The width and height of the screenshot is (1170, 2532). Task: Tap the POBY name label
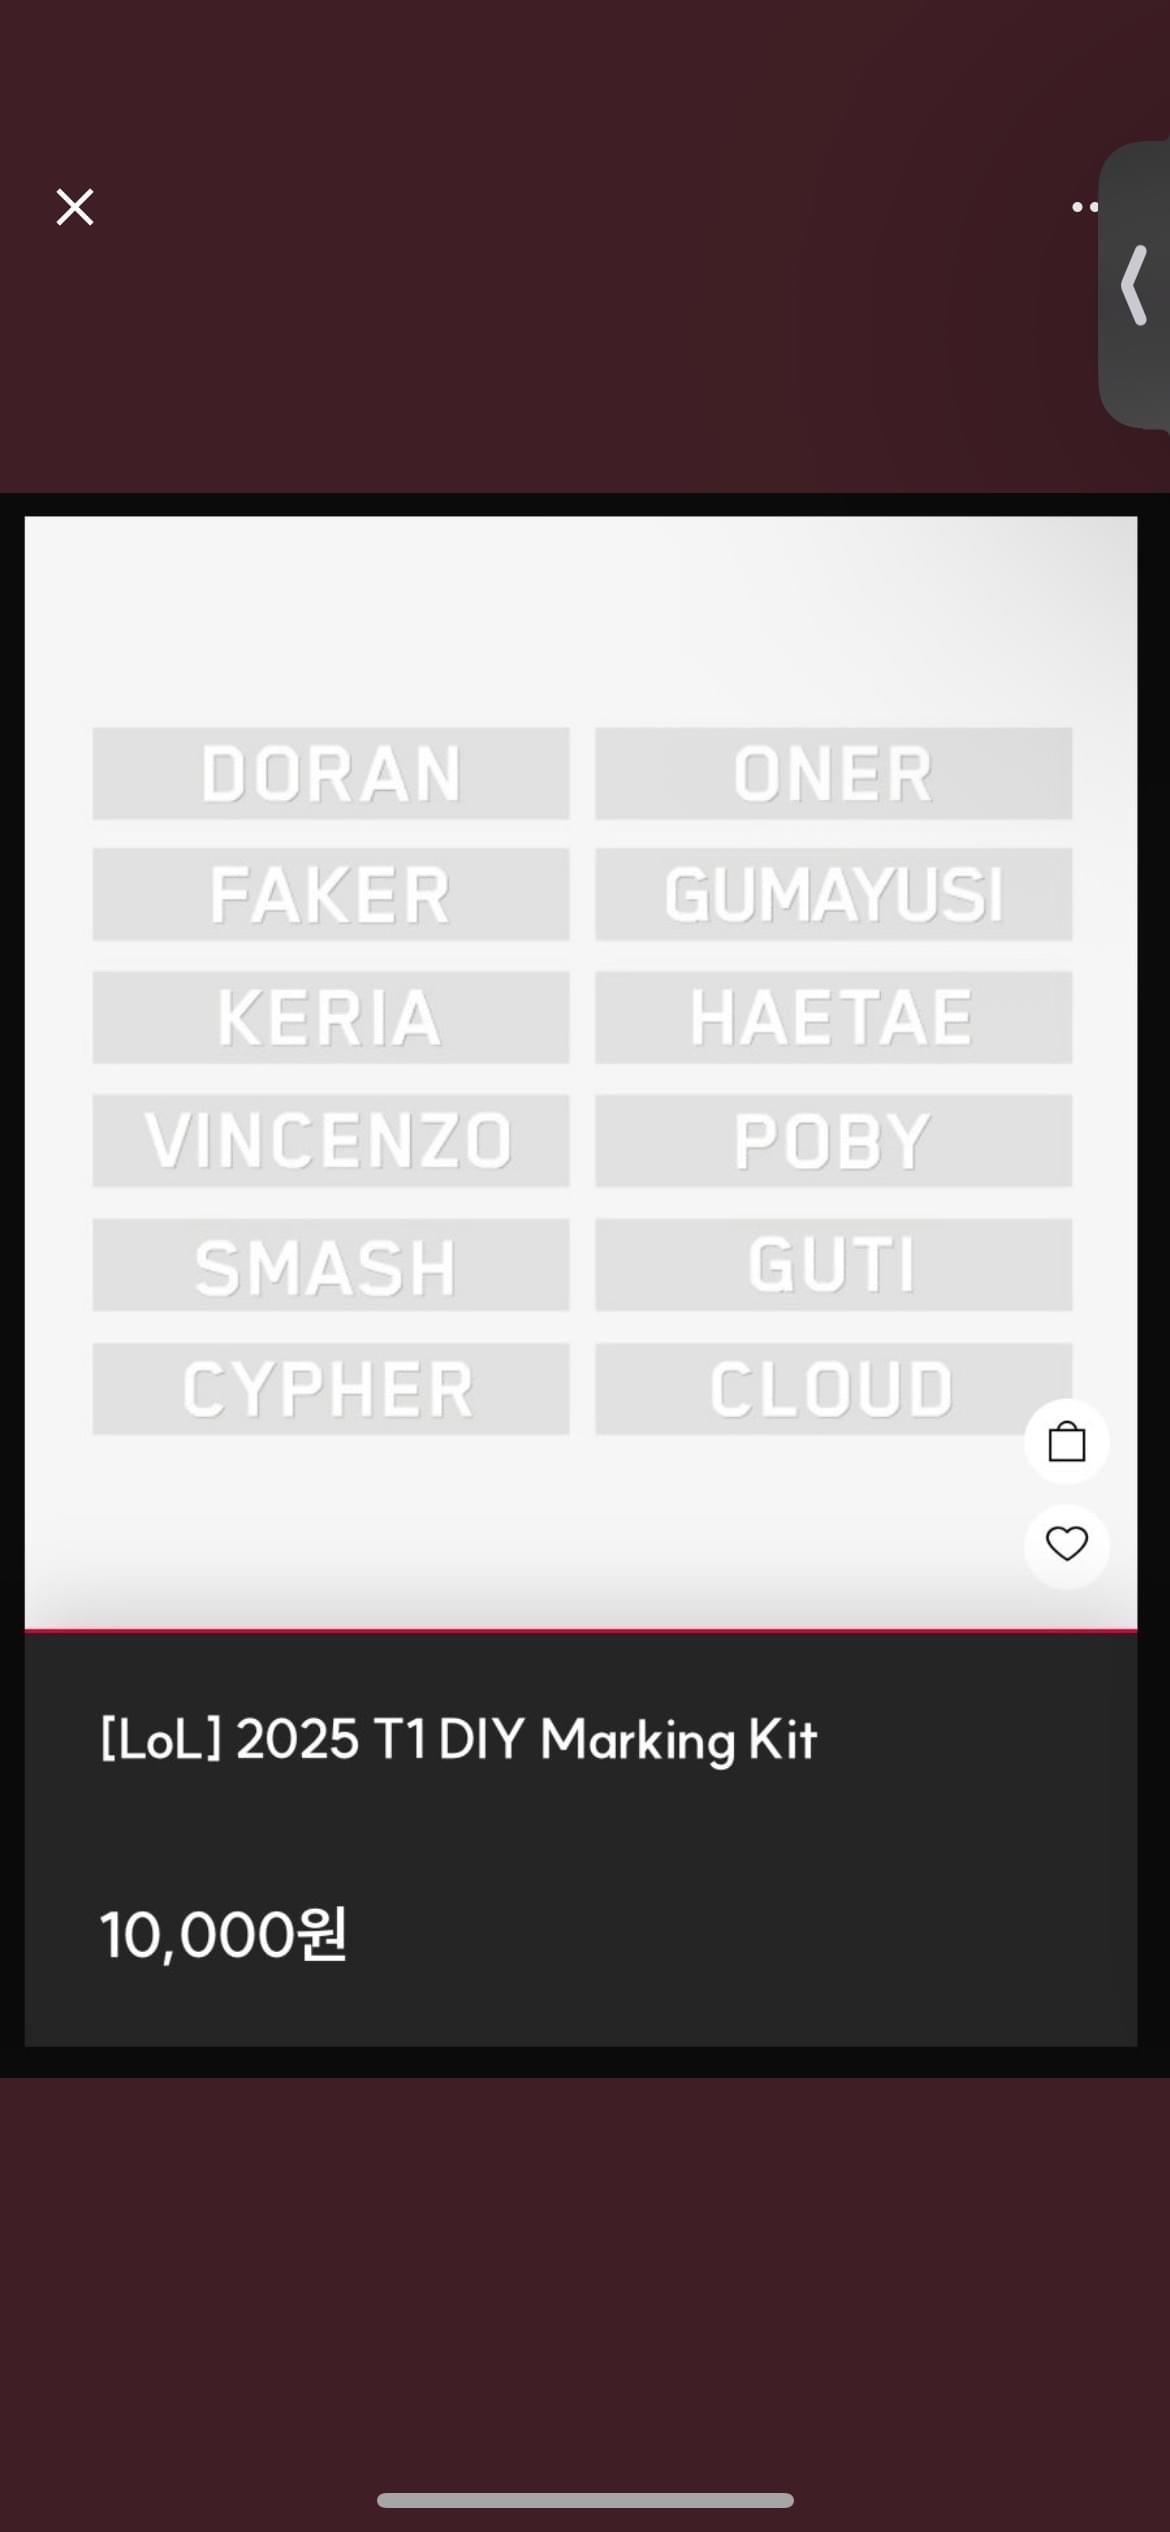(x=834, y=1141)
